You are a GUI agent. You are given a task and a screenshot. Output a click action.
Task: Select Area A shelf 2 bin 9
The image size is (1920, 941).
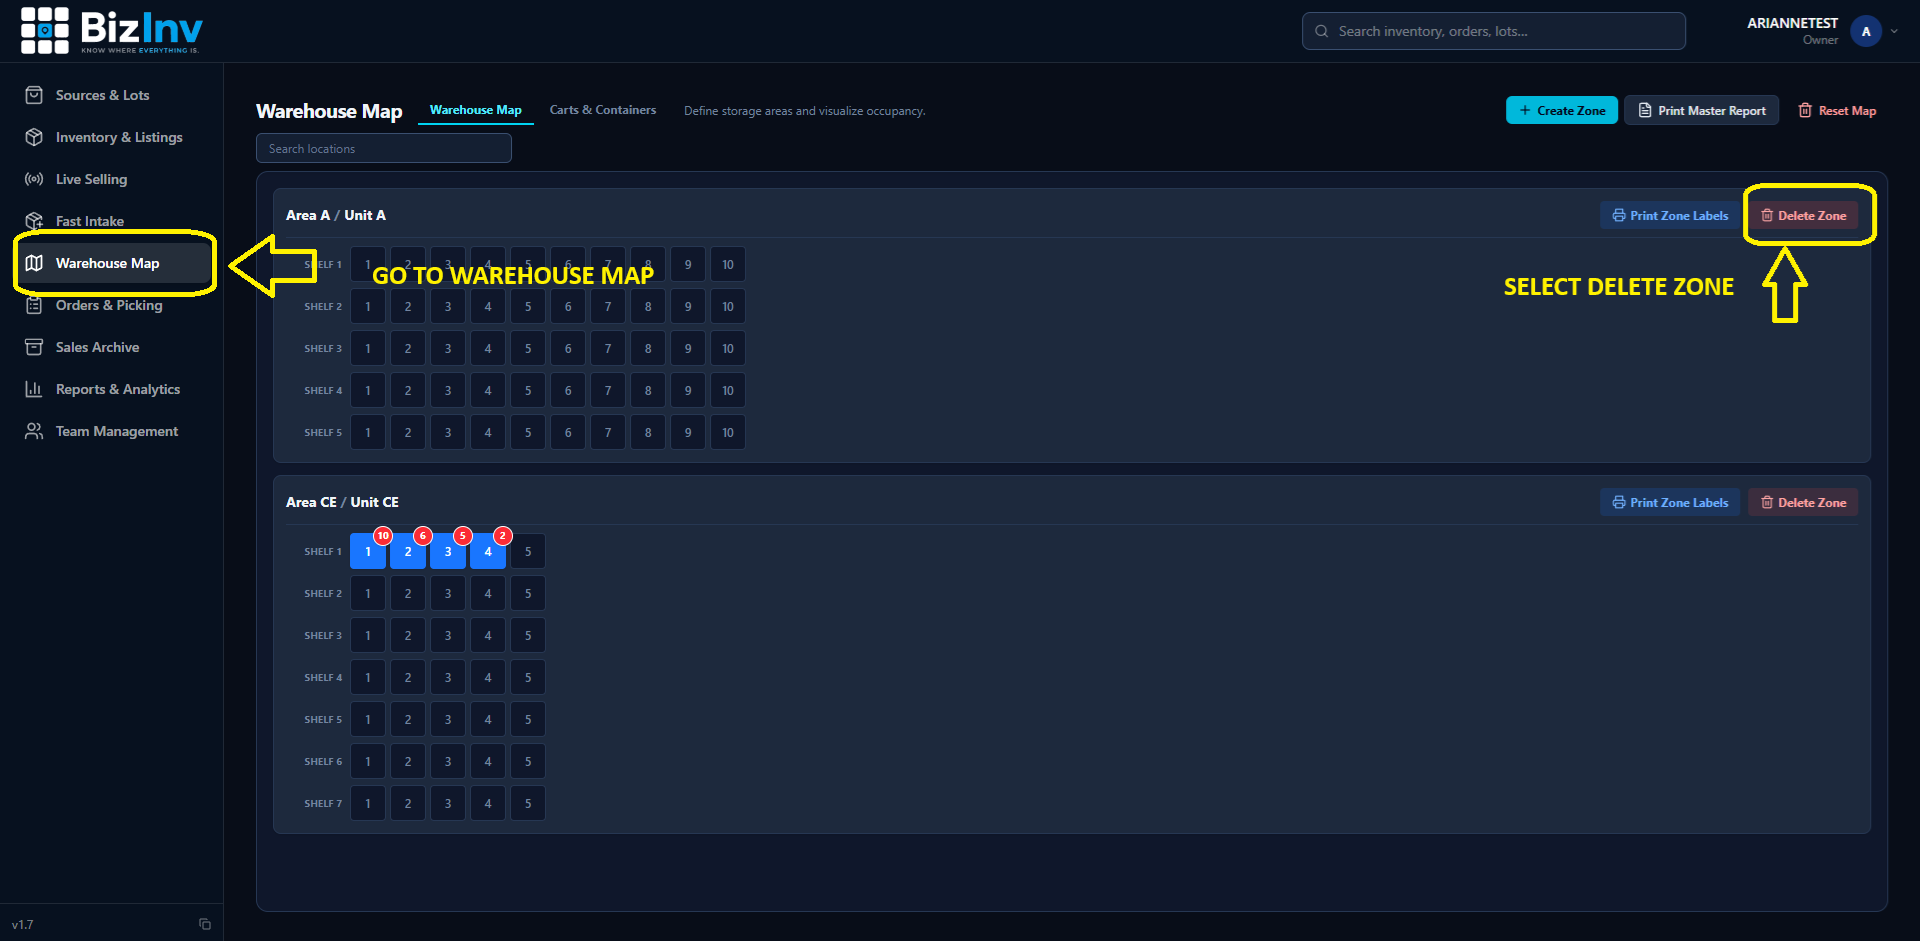pos(688,306)
